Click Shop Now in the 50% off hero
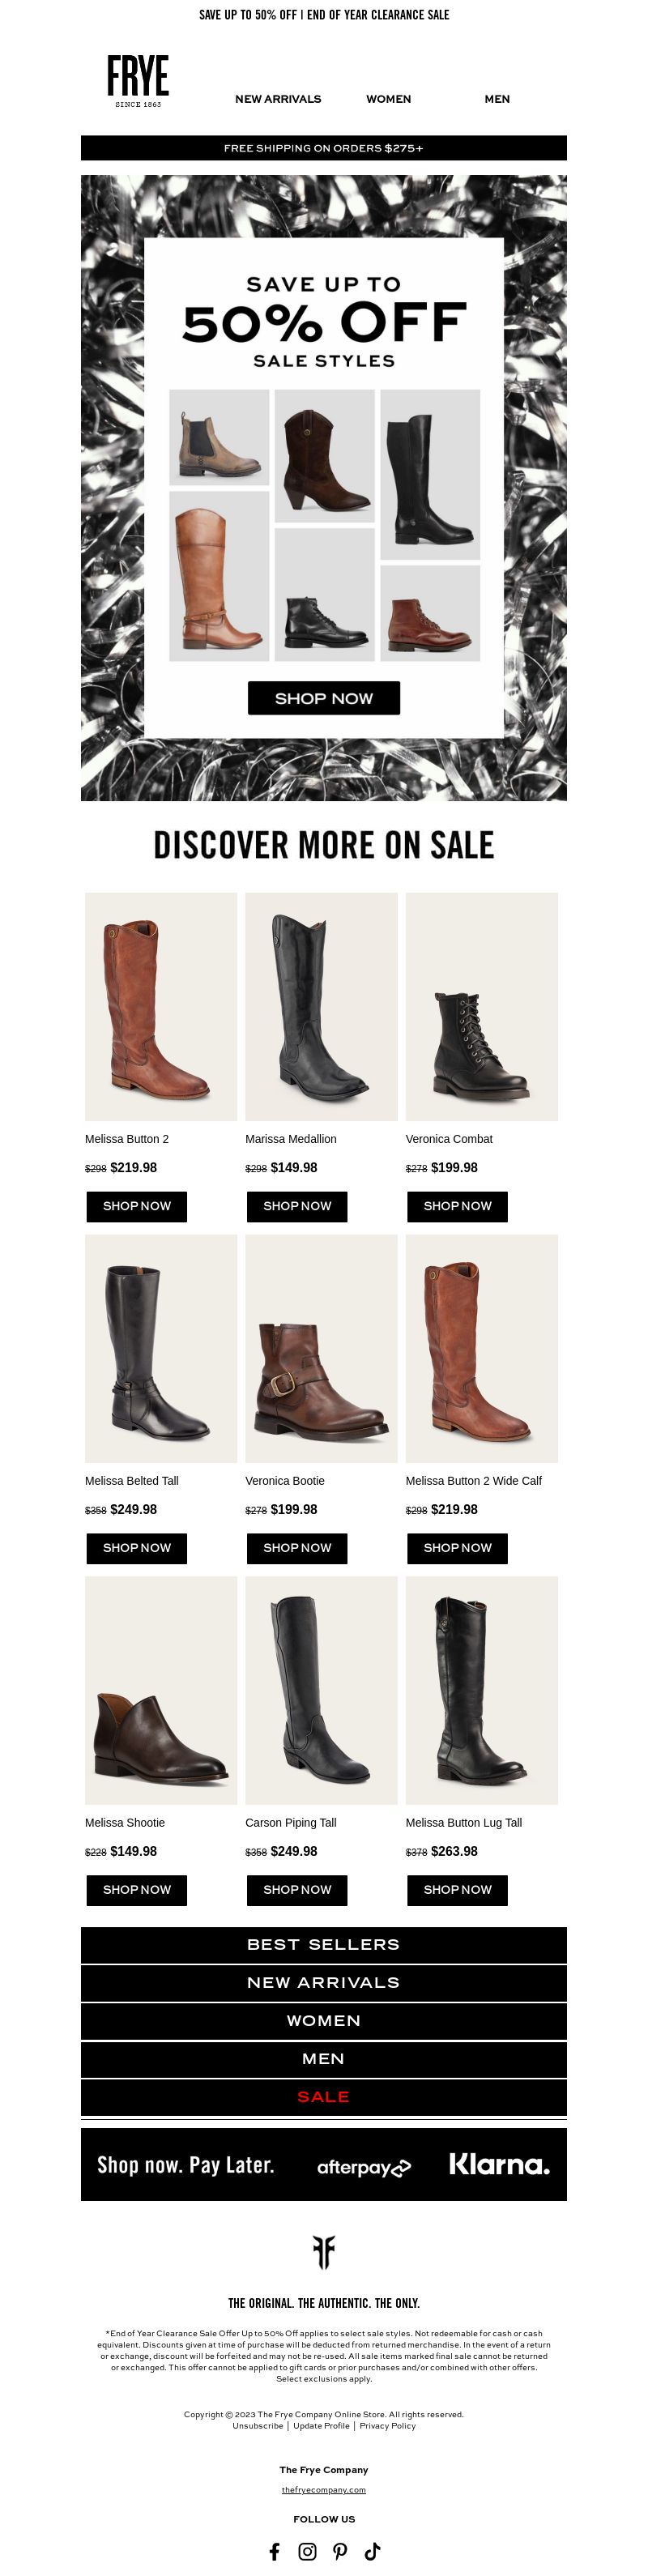This screenshot has width=648, height=2576. click(x=324, y=698)
